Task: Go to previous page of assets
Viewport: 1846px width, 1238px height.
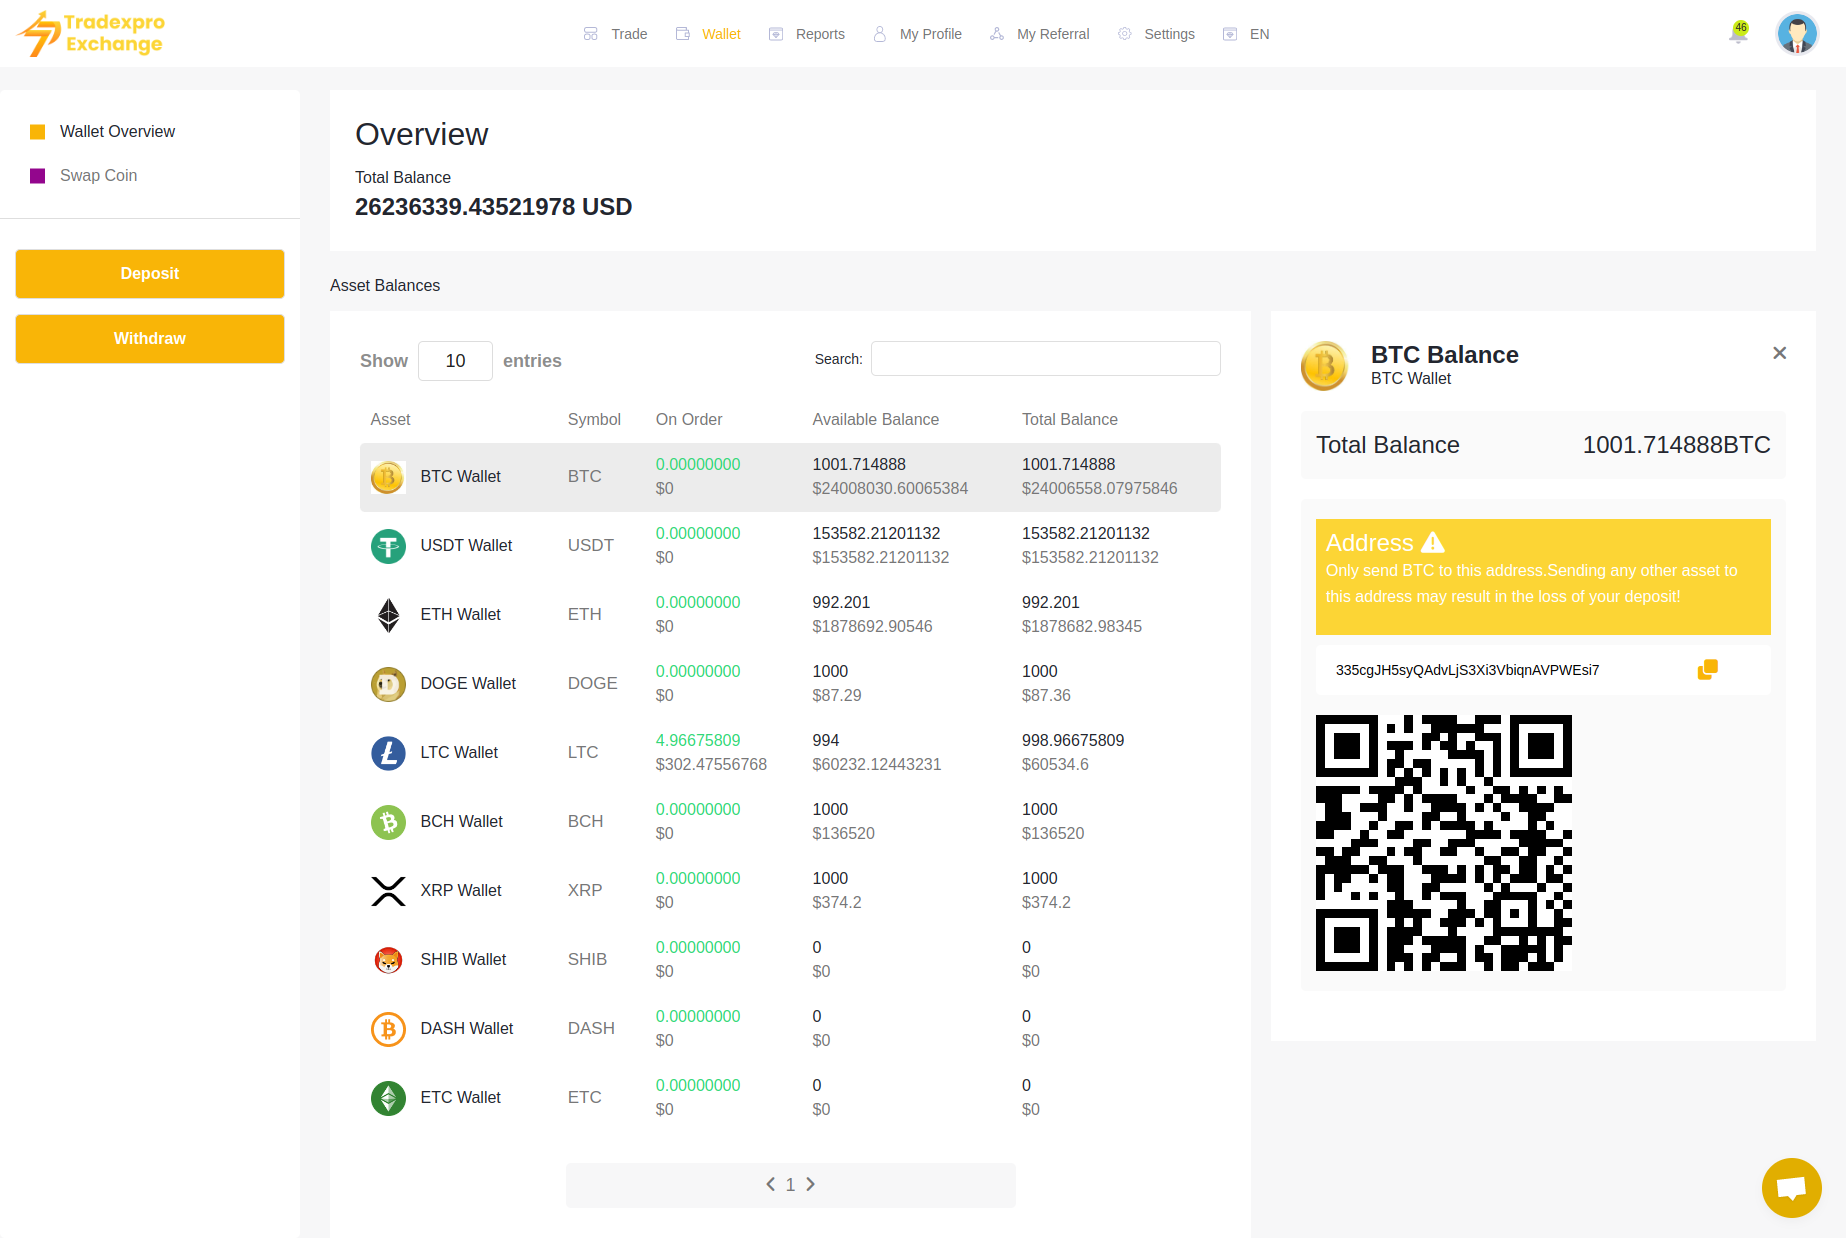Action: [x=770, y=1184]
